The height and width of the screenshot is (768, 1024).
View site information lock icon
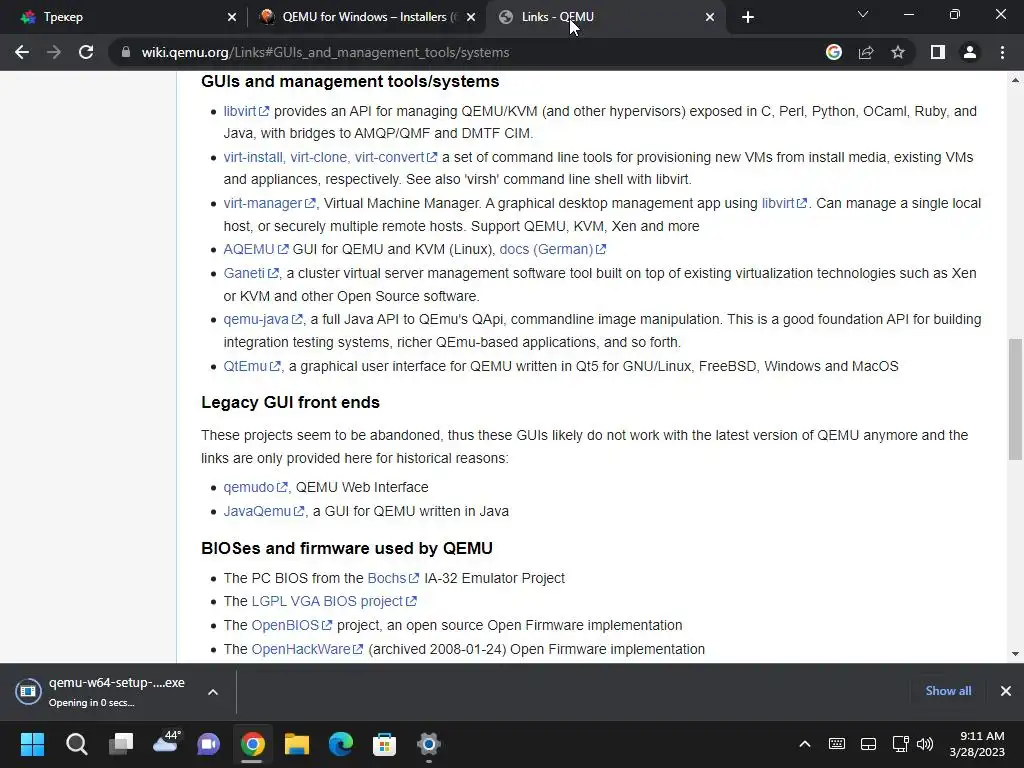click(125, 52)
